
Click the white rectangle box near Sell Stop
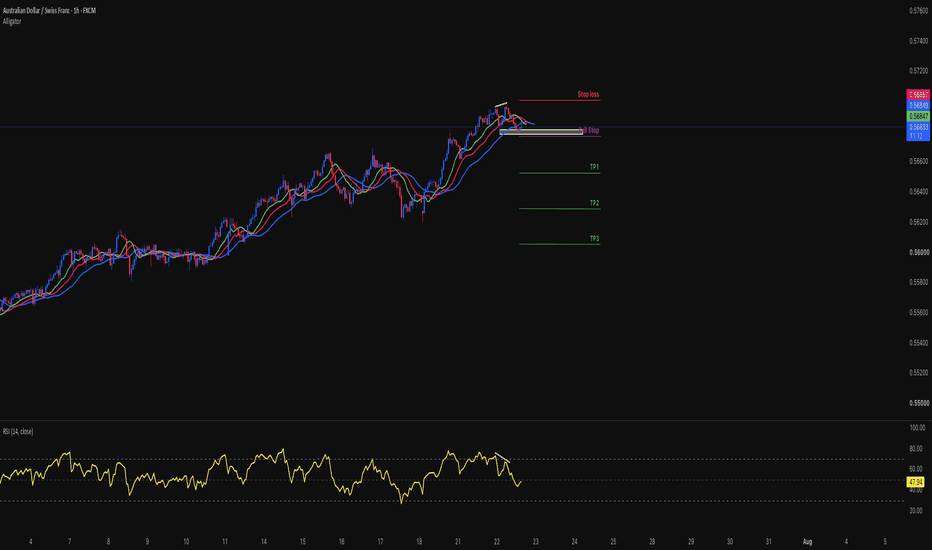tap(541, 131)
